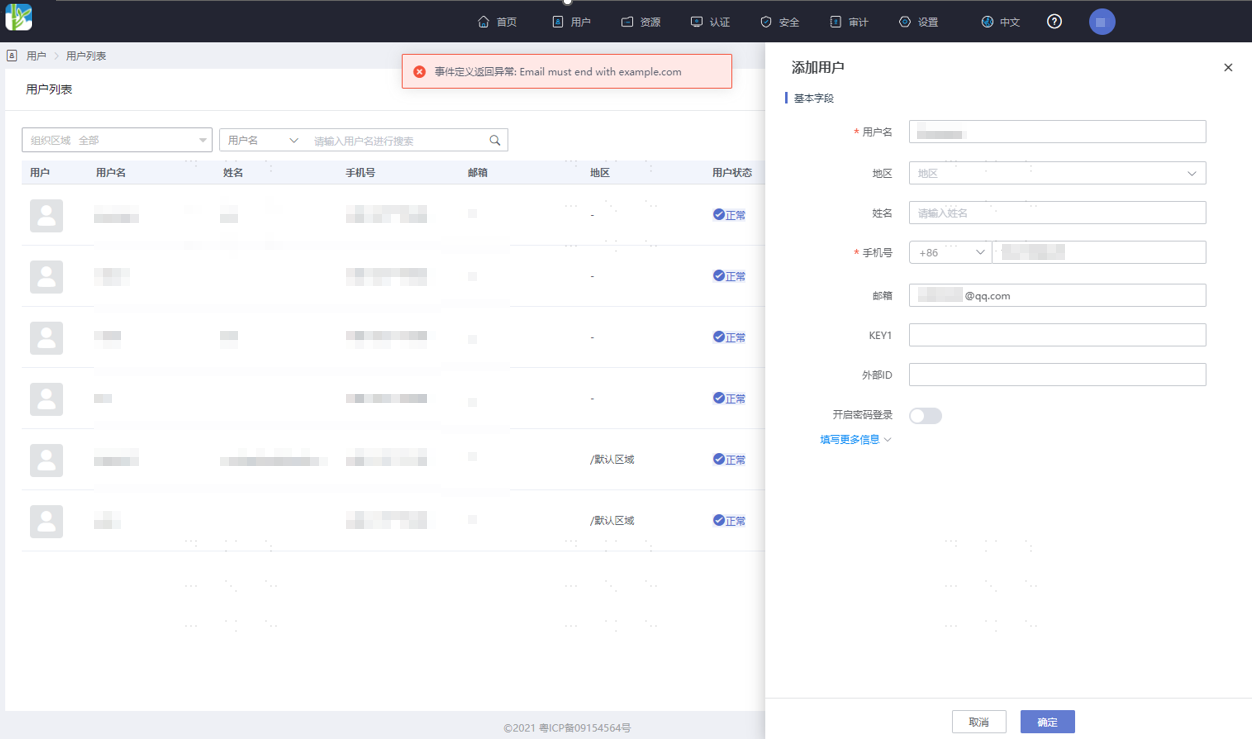1252x739 pixels.
Task: Open the 设置 menu in navigation
Action: pyautogui.click(x=918, y=22)
